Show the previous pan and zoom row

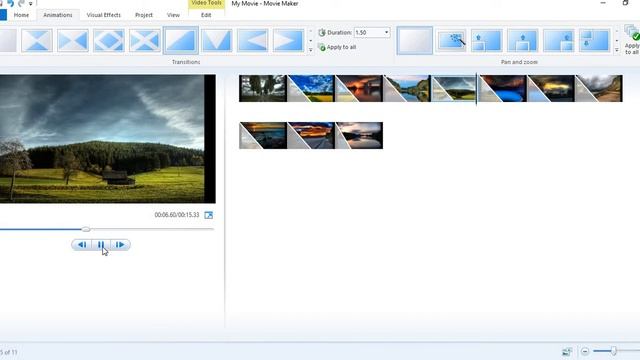point(617,31)
